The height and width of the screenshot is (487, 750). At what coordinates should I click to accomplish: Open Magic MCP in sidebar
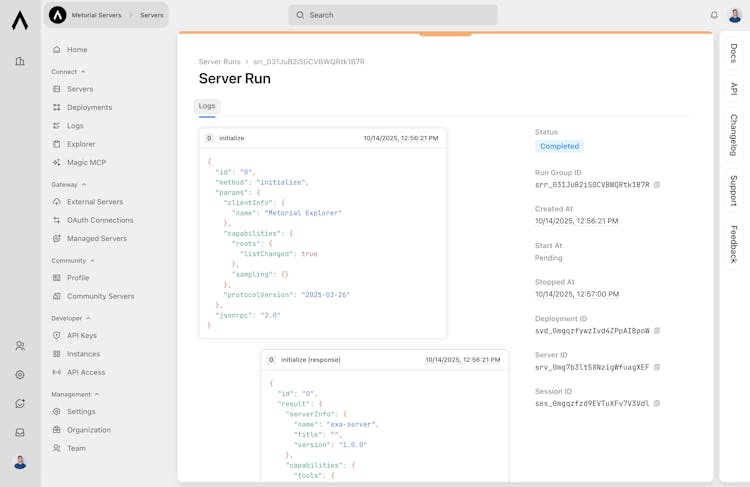(x=86, y=162)
